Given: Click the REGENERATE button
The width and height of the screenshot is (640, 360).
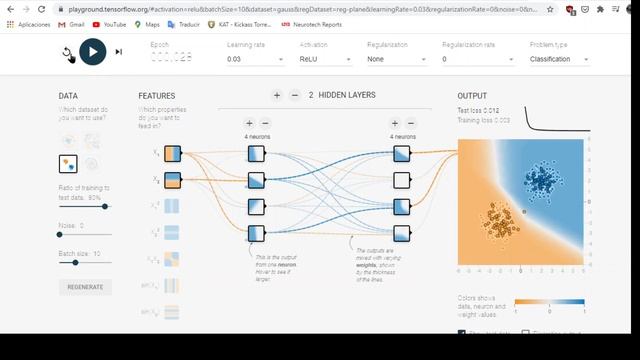Looking at the screenshot, I should click(x=85, y=287).
